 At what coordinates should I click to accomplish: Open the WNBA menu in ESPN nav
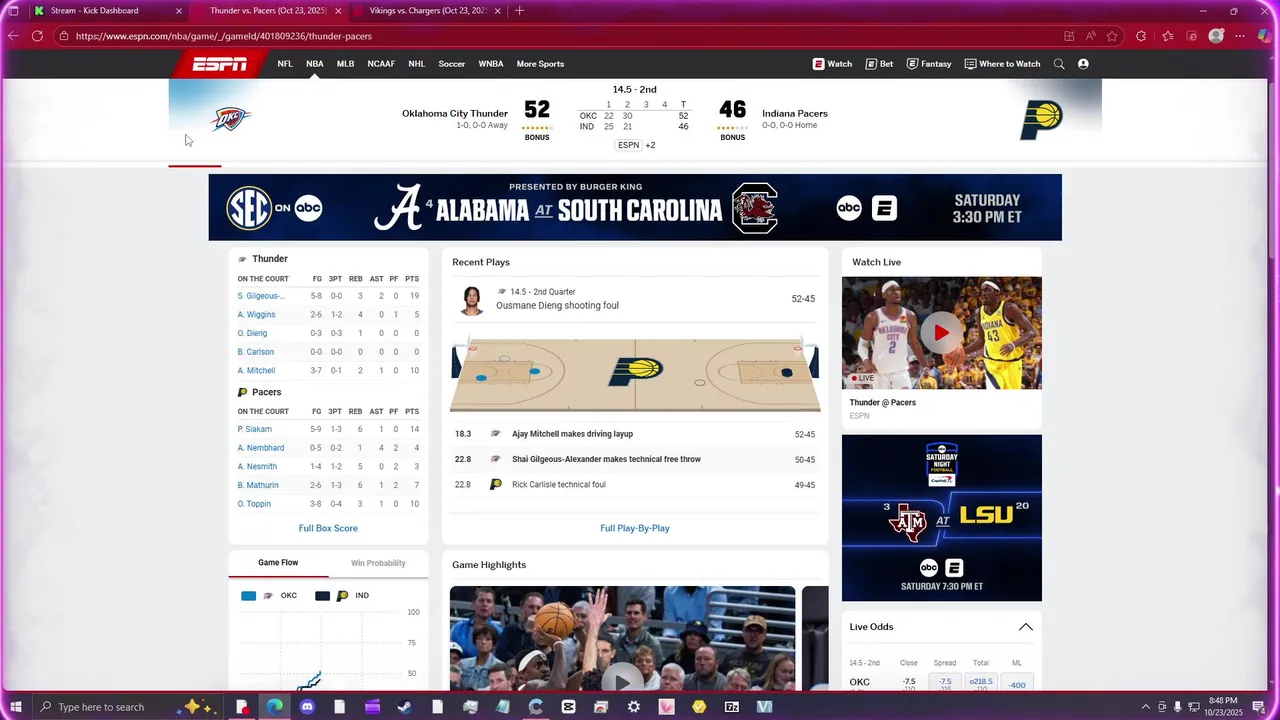coord(491,64)
